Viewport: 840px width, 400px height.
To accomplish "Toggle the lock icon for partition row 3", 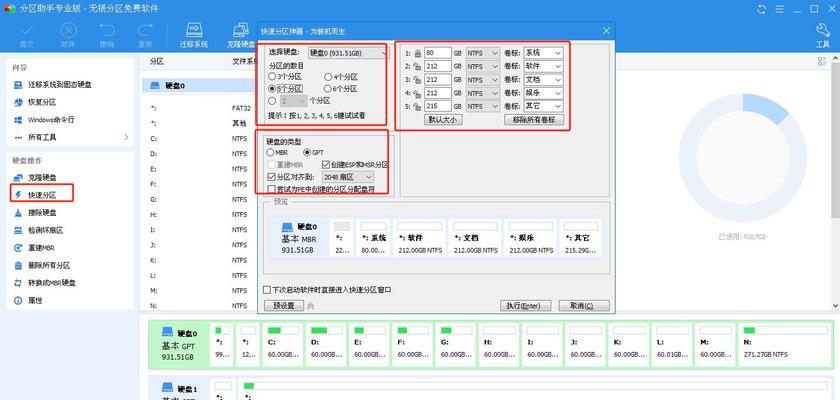I will coord(418,80).
